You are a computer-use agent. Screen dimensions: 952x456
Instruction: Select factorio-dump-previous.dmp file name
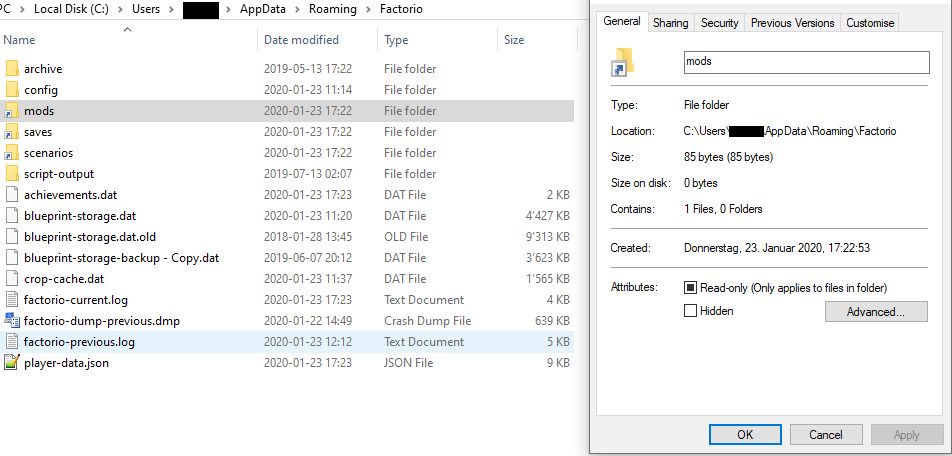(102, 321)
